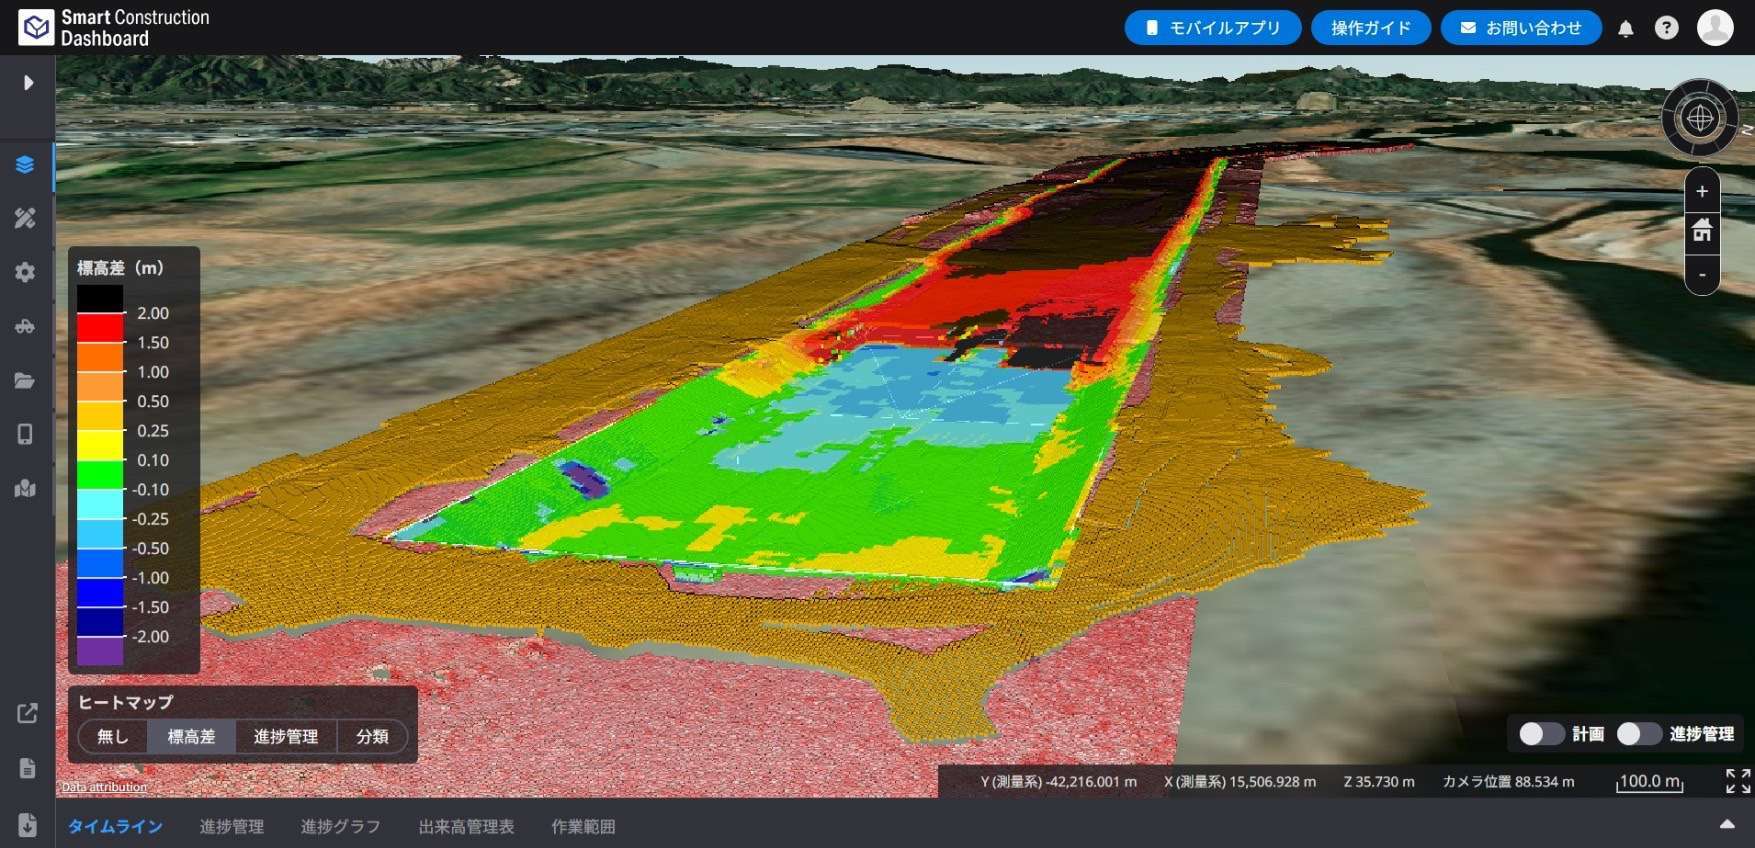Expand the left sidebar with the arrow
The image size is (1755, 848).
[x=28, y=82]
